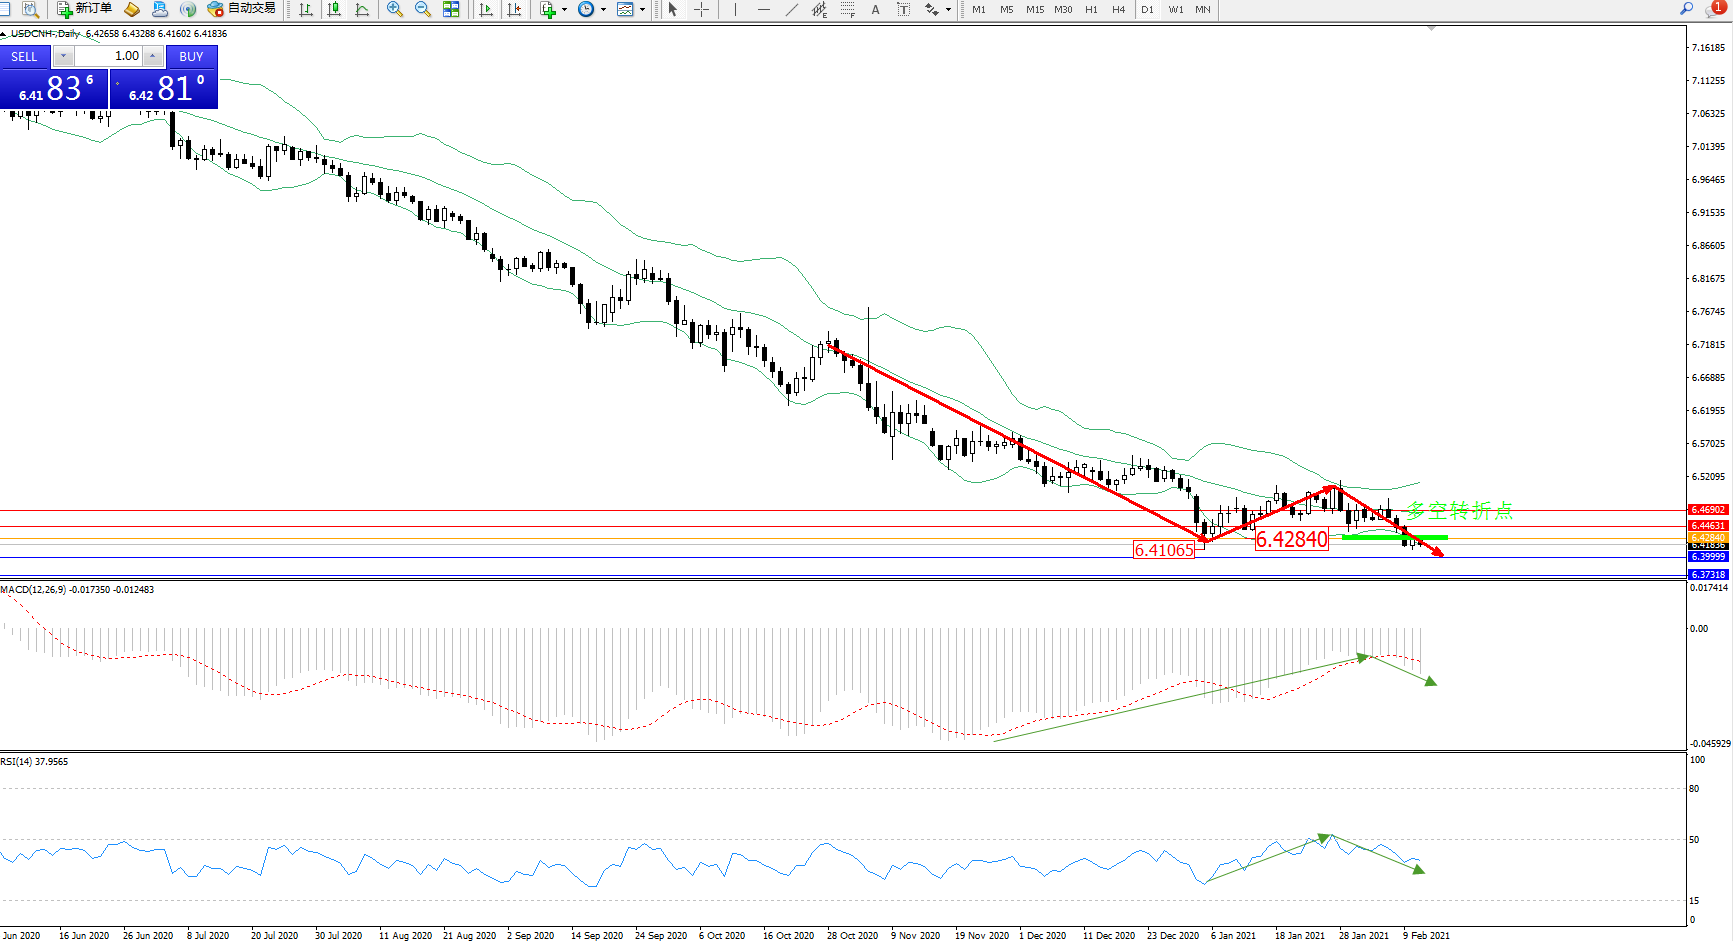
Task: Click the 1.00 volume input field
Action: [109, 57]
